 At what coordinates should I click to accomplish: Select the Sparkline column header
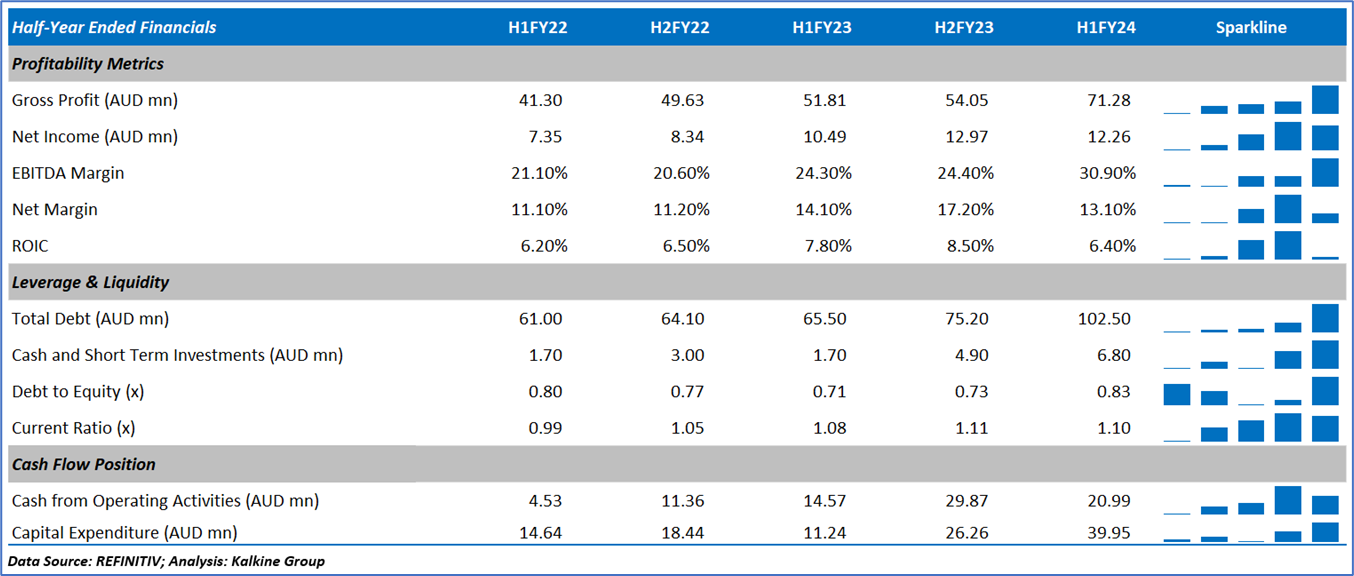click(x=1251, y=28)
